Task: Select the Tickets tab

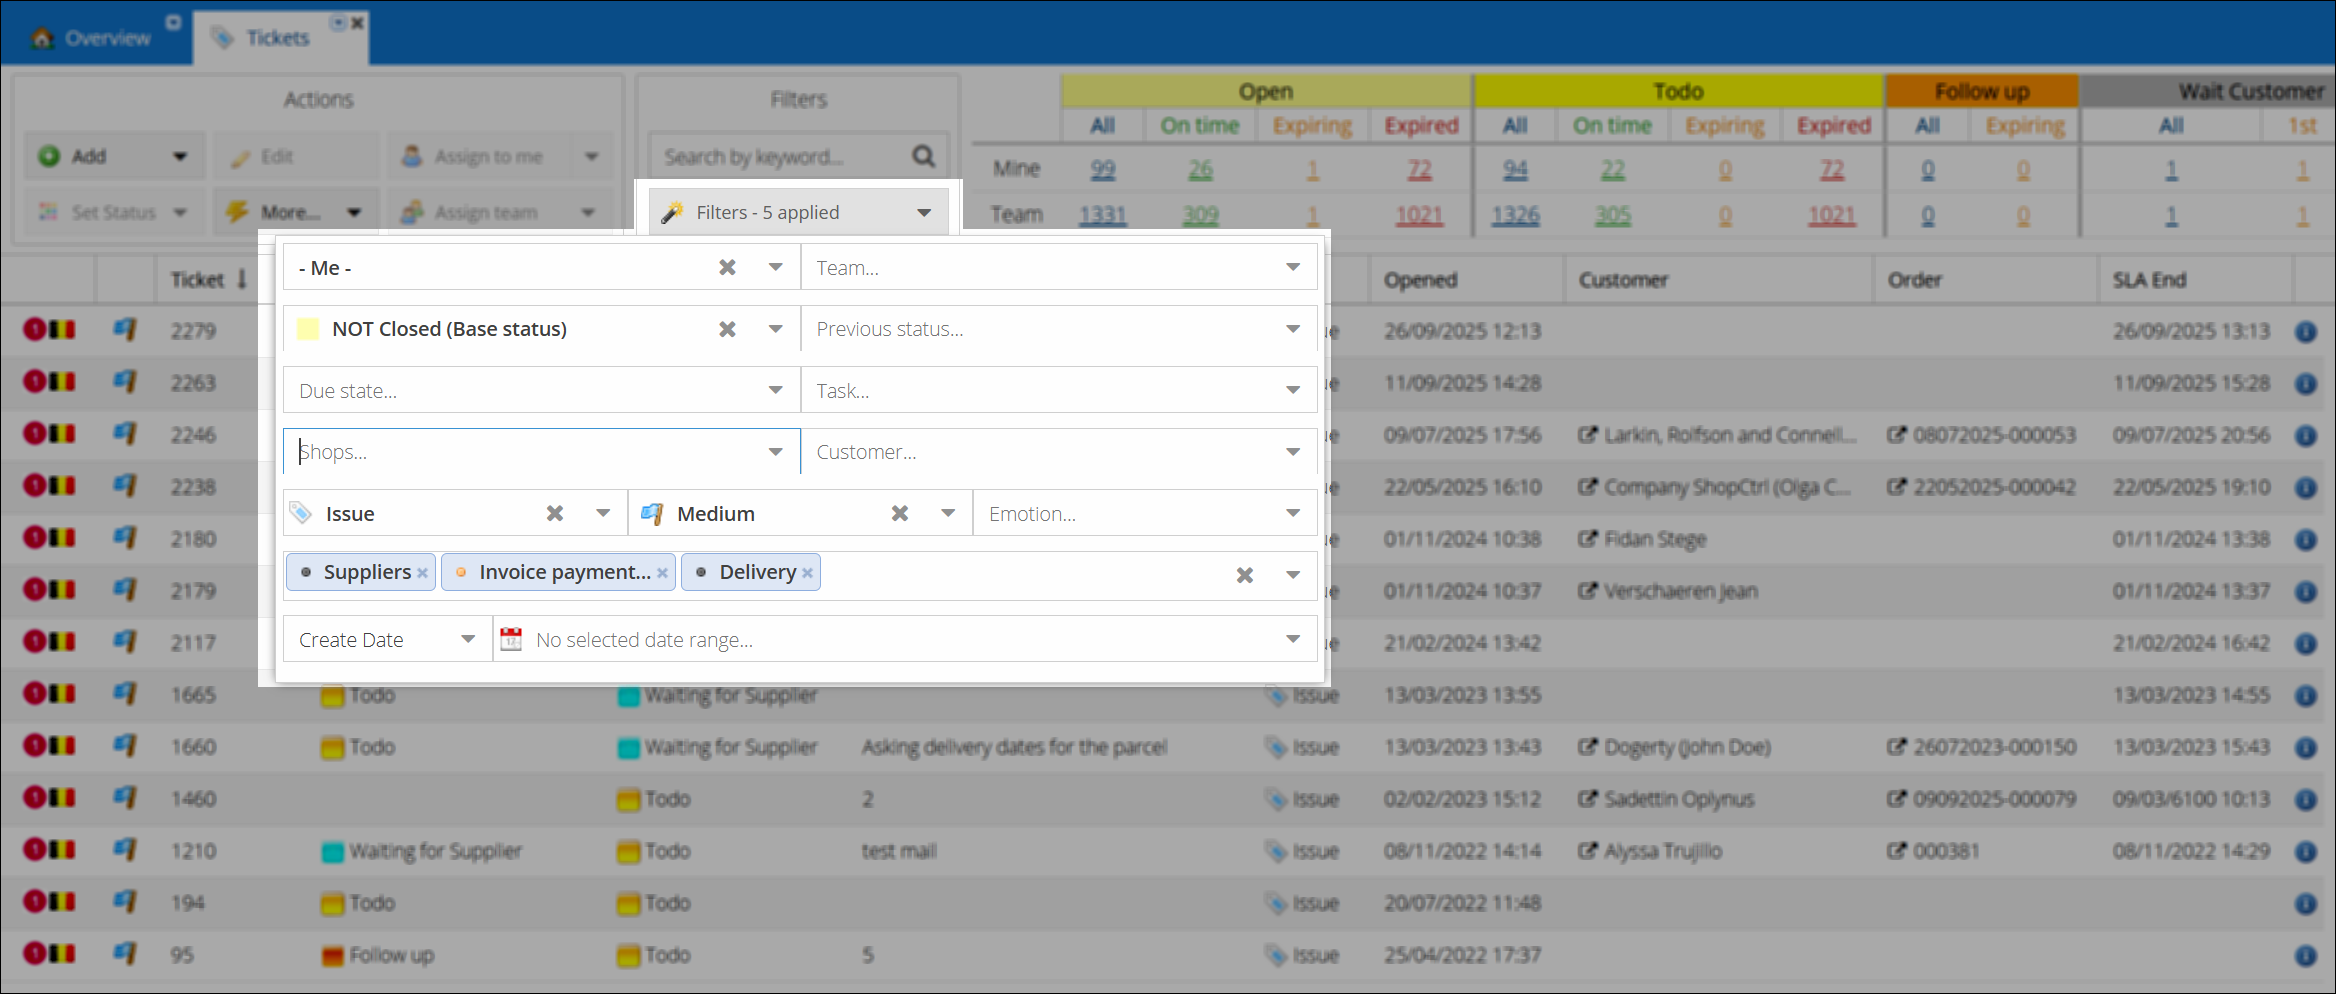Action: point(277,38)
